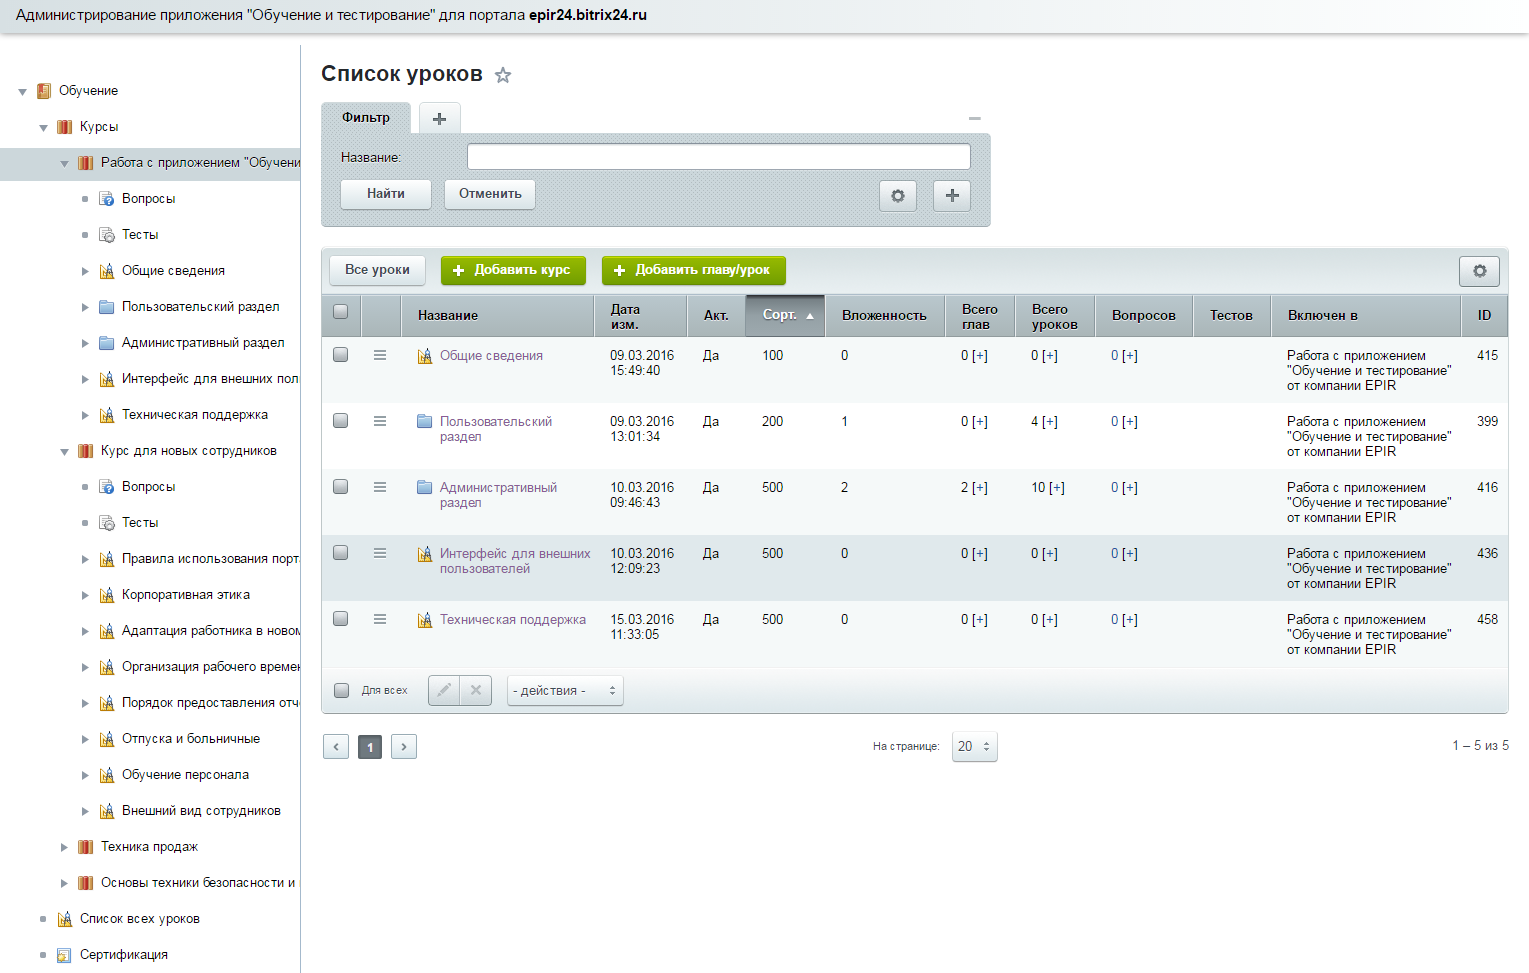Open На странице 20 dropdown
1529x973 pixels.
[974, 747]
